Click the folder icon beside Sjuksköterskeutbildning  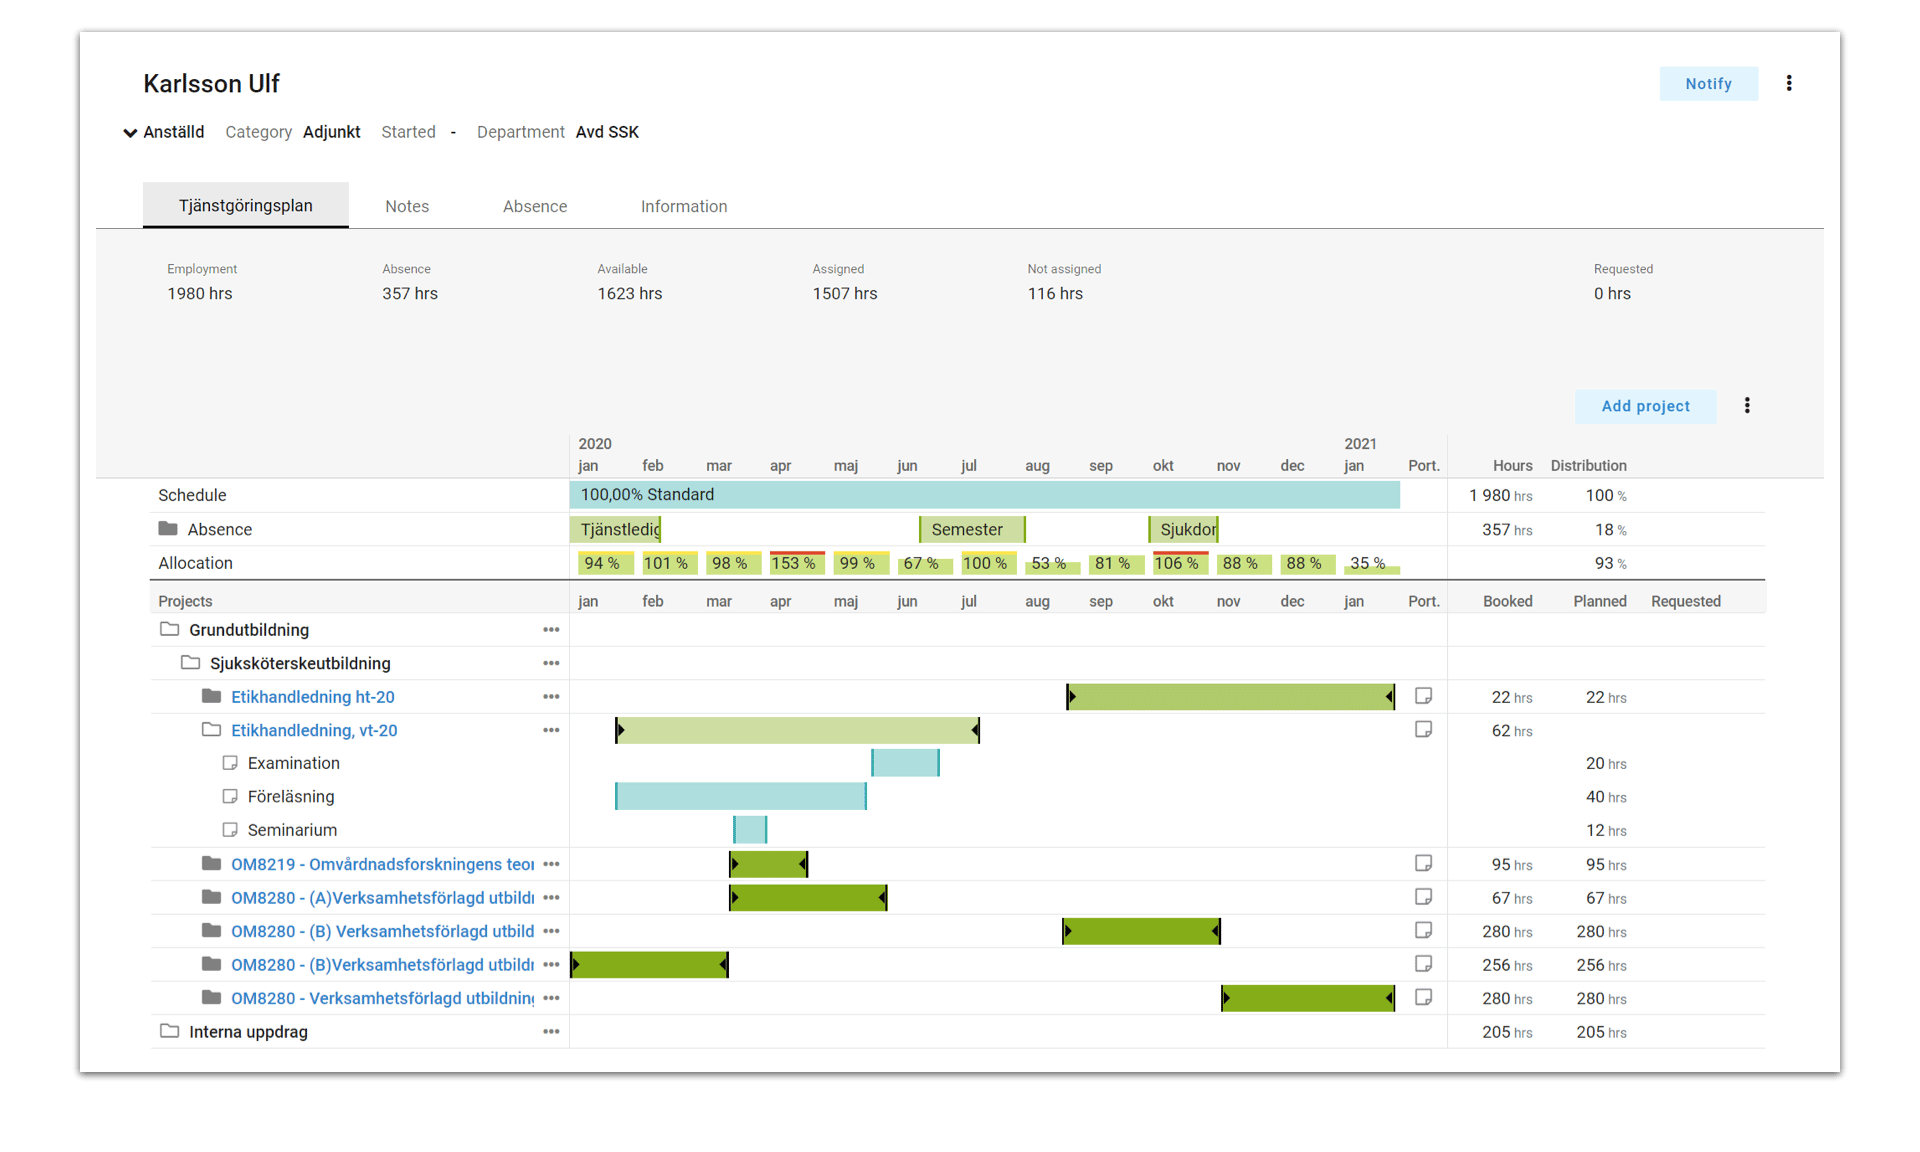[x=190, y=663]
